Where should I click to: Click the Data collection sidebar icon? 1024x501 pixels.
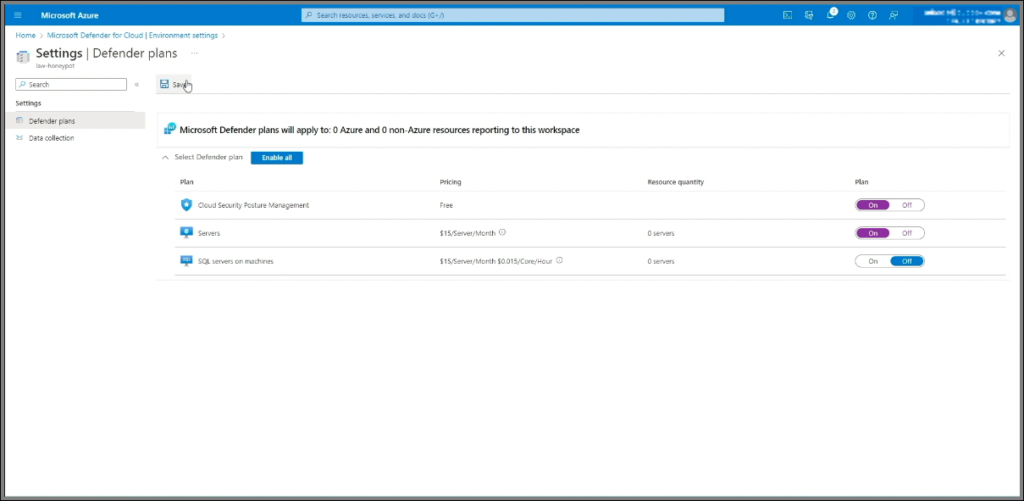click(x=20, y=138)
